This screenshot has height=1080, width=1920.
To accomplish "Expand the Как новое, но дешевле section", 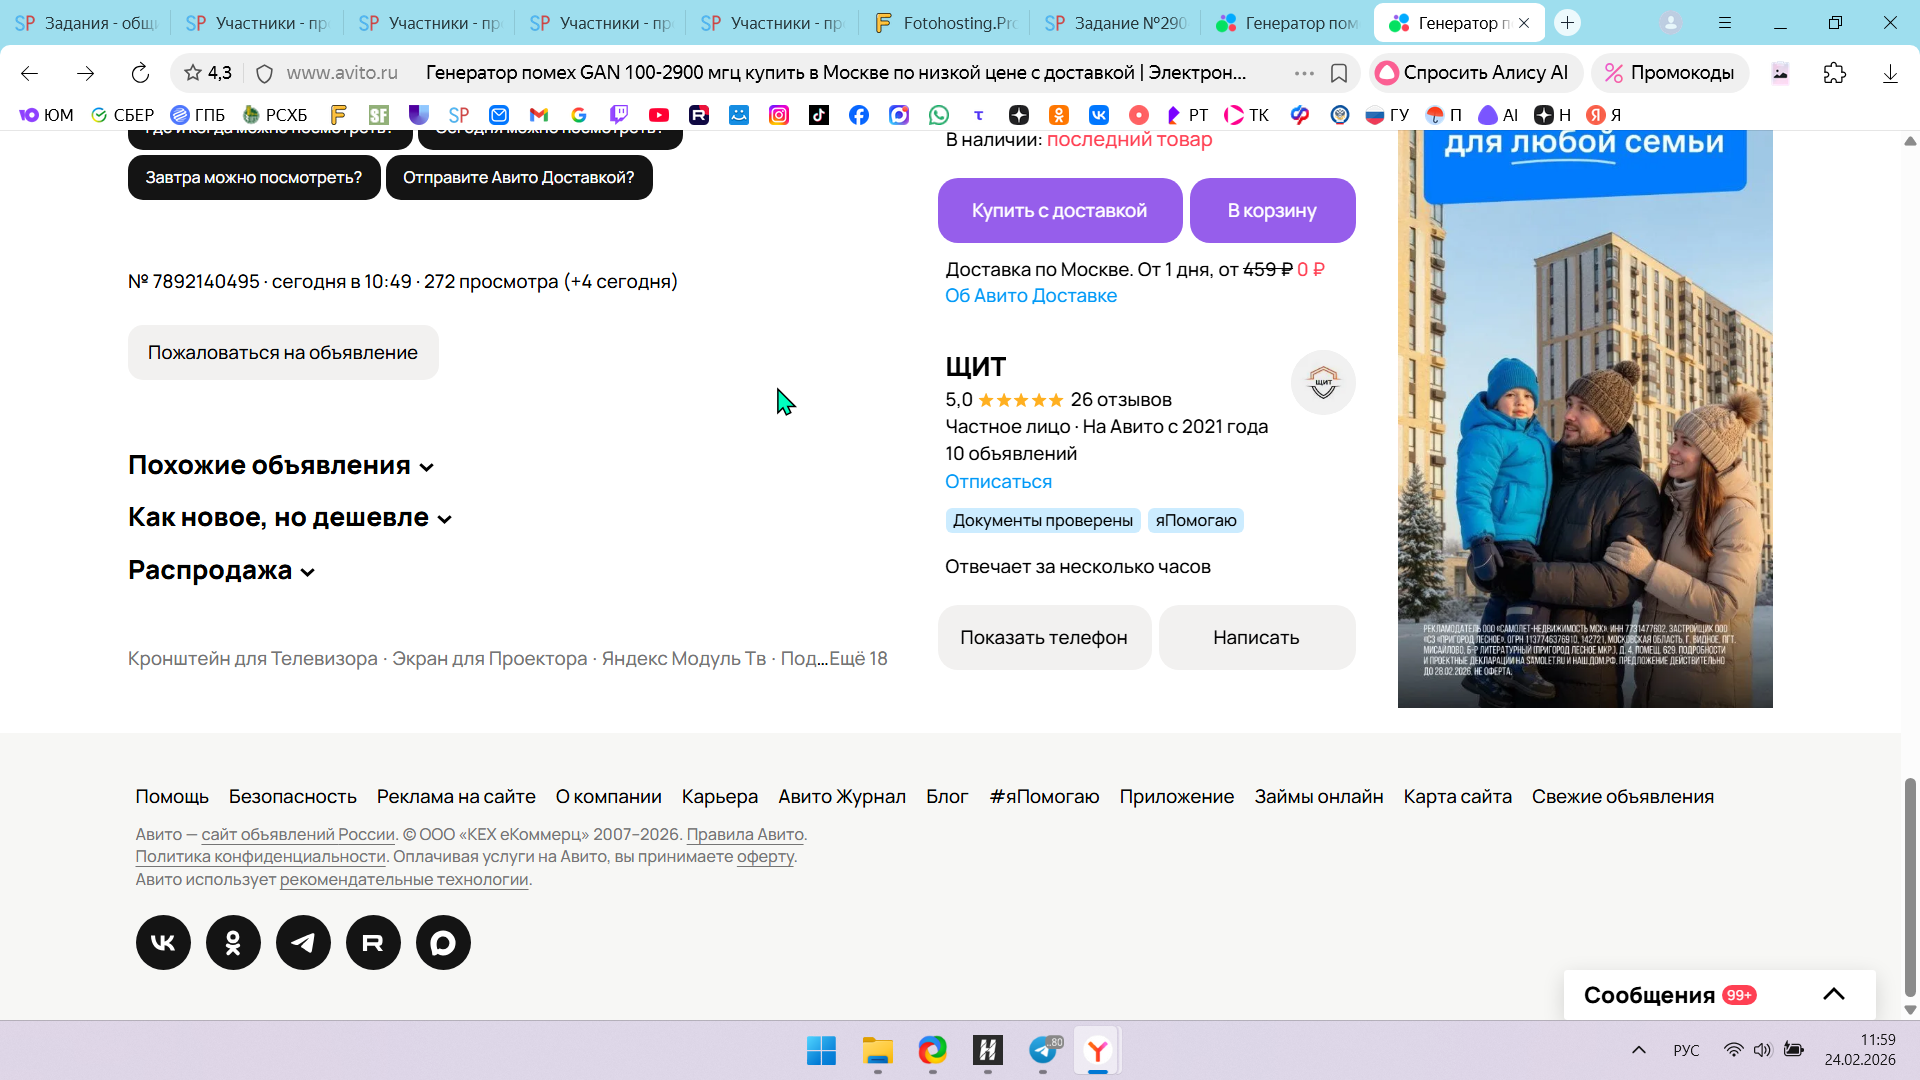I will point(290,518).
